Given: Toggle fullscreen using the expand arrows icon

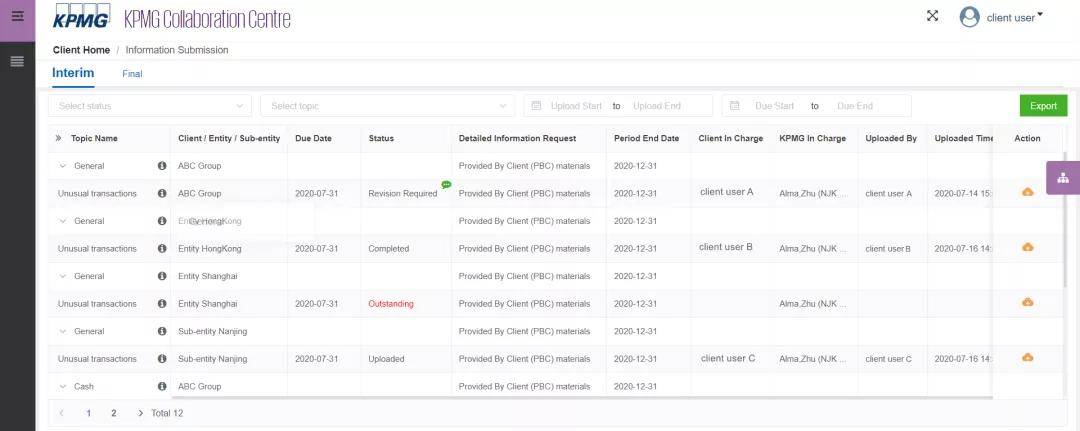Looking at the screenshot, I should tap(932, 16).
